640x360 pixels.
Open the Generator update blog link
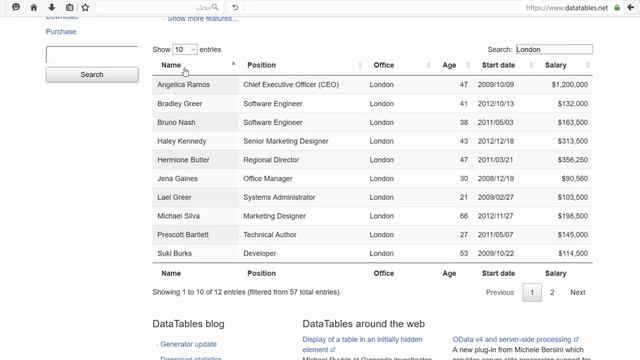tap(188, 344)
